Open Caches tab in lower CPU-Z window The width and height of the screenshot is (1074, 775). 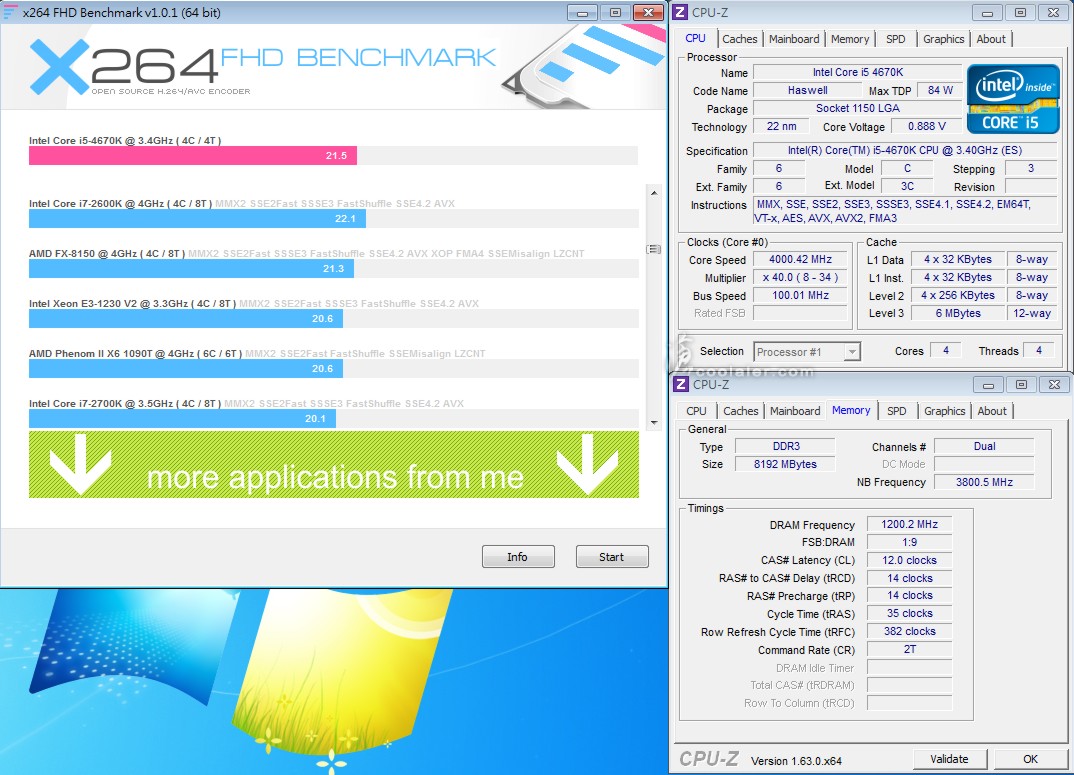click(740, 411)
